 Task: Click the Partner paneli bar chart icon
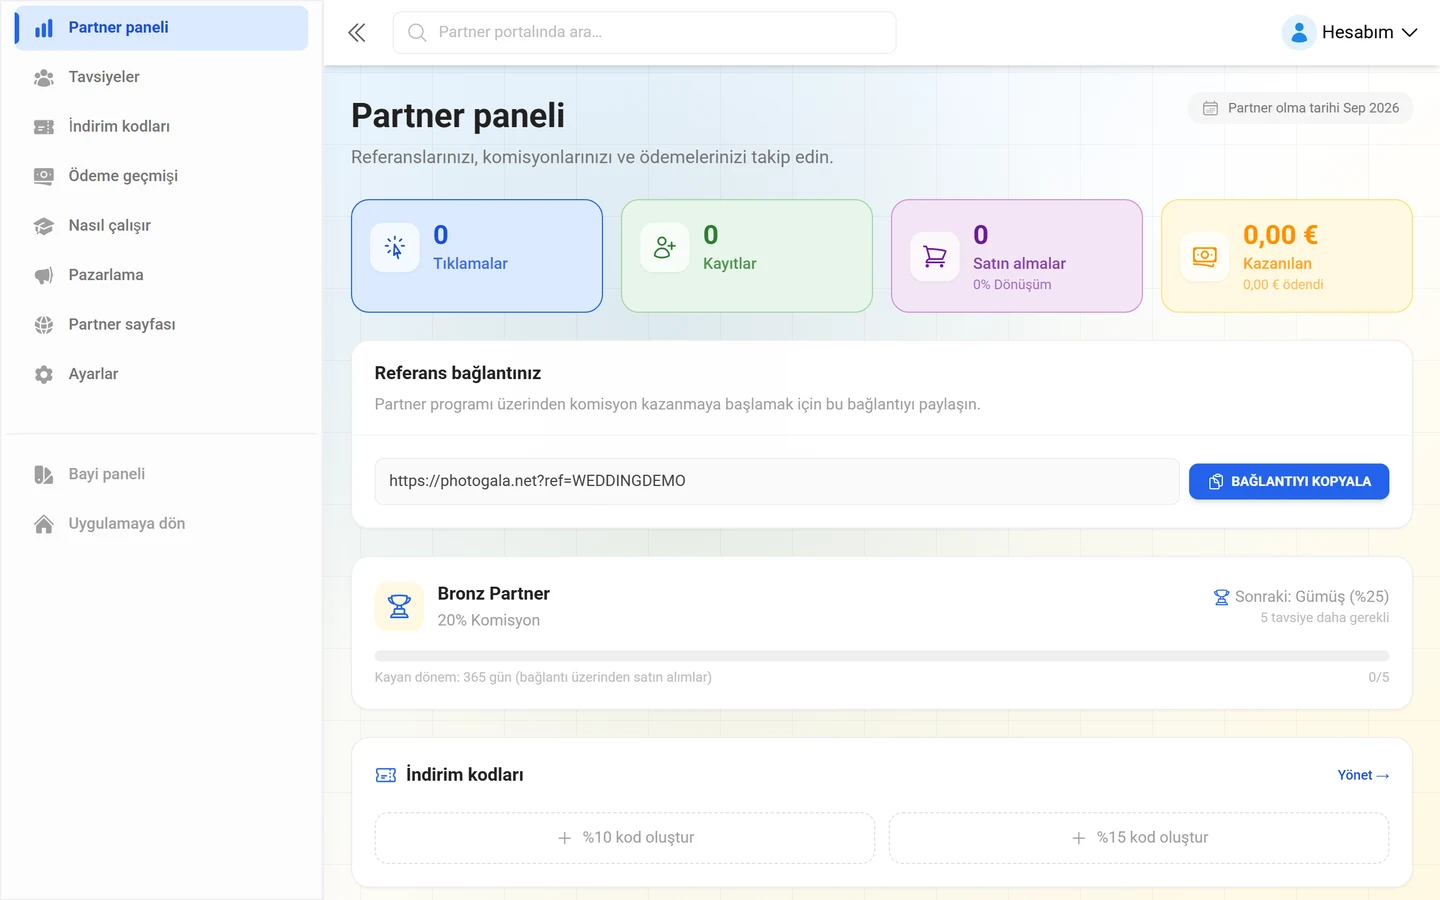pyautogui.click(x=44, y=28)
